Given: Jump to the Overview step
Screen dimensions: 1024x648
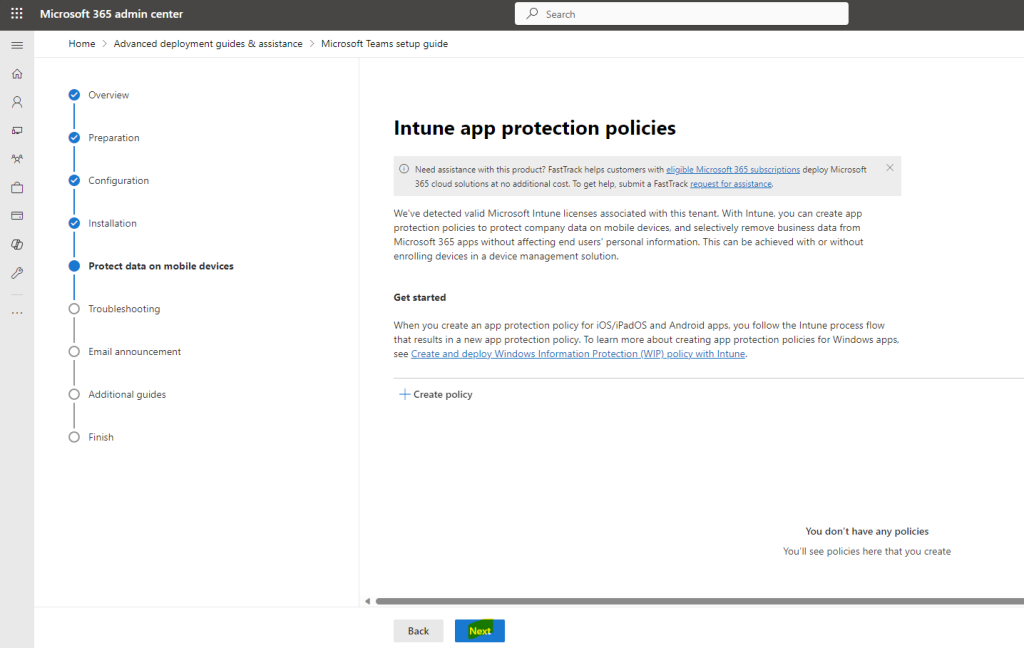Looking at the screenshot, I should tap(108, 95).
